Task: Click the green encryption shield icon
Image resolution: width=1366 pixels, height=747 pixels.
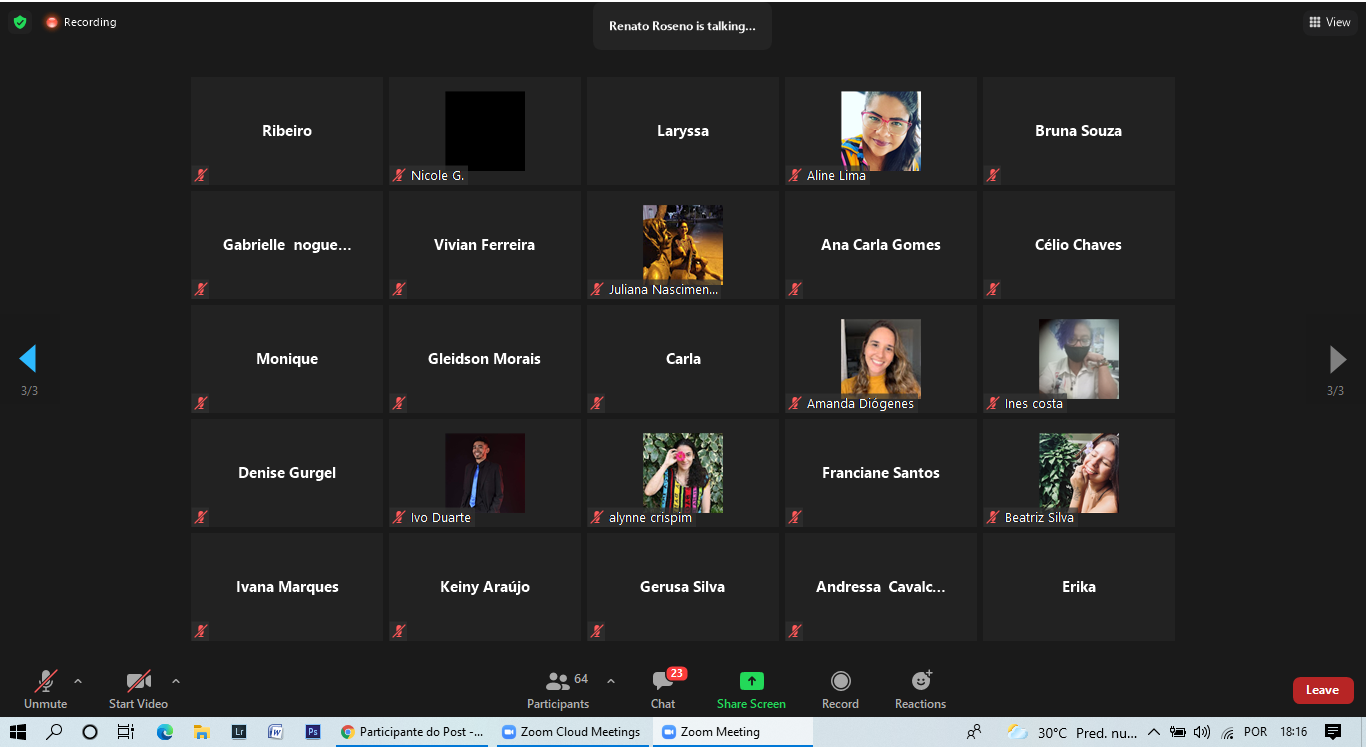Action: click(20, 22)
